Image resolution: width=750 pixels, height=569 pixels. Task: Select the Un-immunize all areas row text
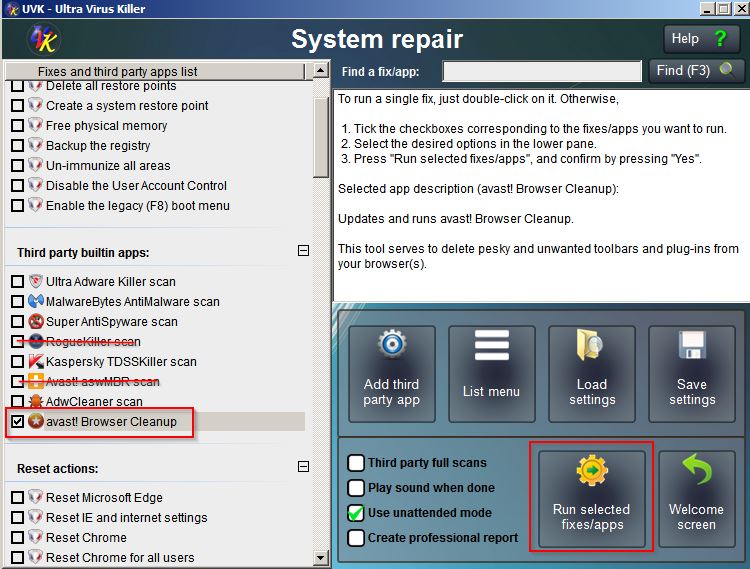tap(108, 165)
